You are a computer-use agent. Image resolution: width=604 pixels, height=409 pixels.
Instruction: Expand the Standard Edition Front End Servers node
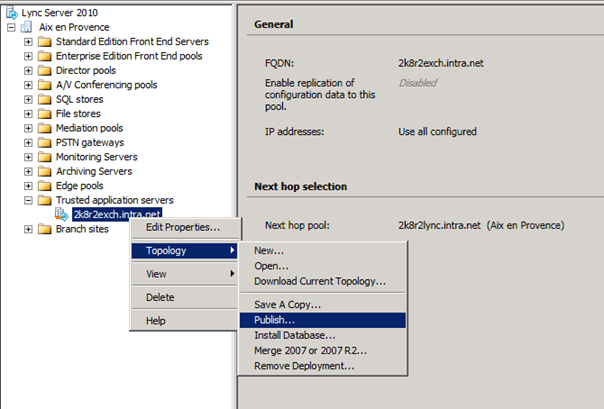28,41
